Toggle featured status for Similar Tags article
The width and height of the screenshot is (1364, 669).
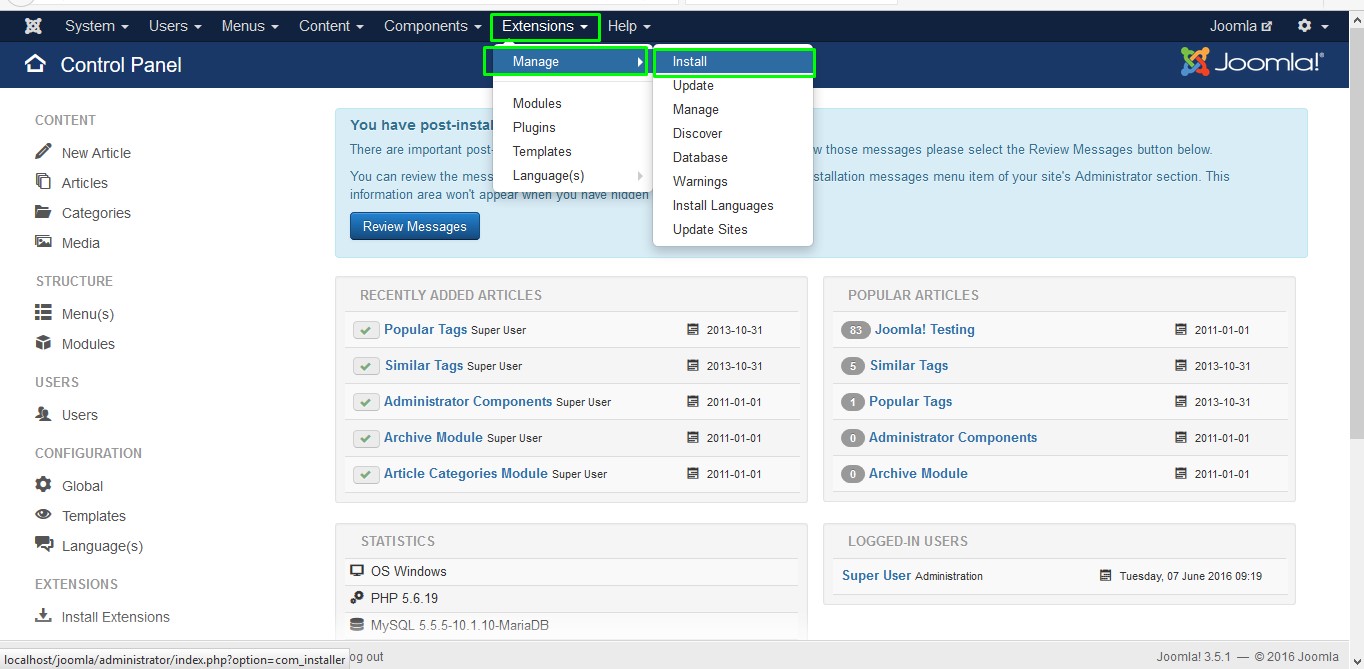pyautogui.click(x=366, y=365)
